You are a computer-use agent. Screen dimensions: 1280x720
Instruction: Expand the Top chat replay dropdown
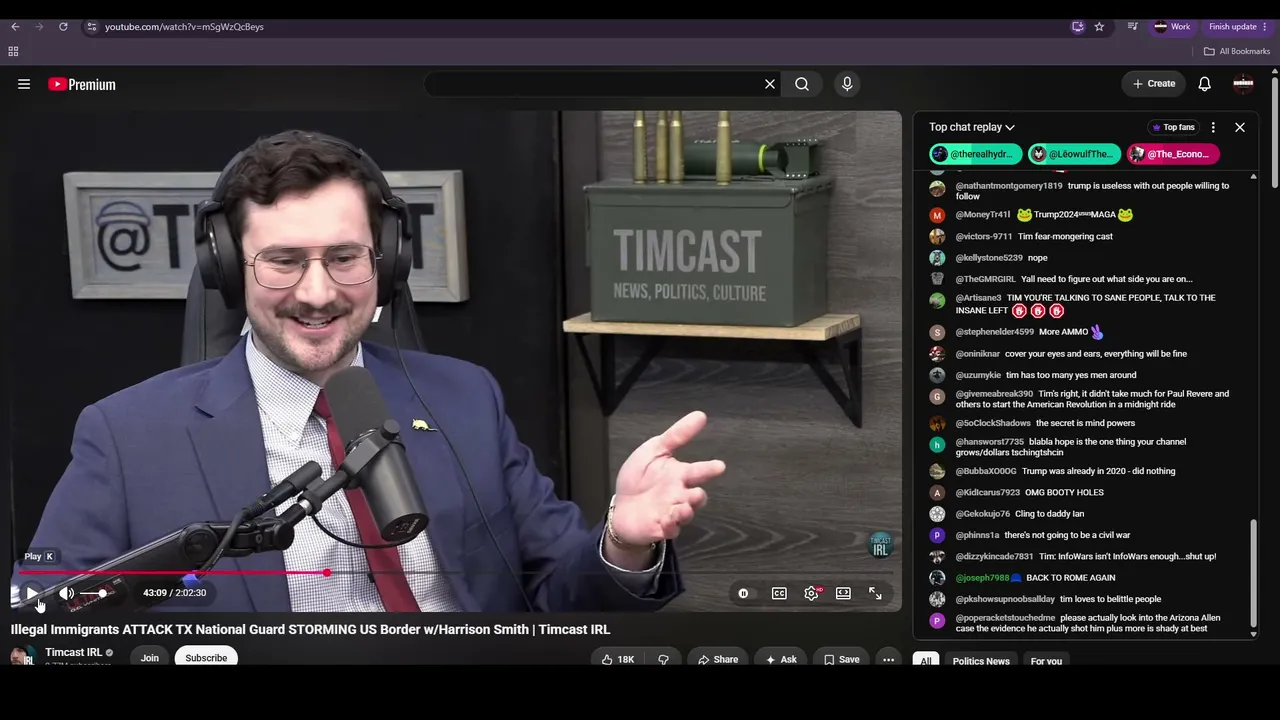[x=971, y=127]
